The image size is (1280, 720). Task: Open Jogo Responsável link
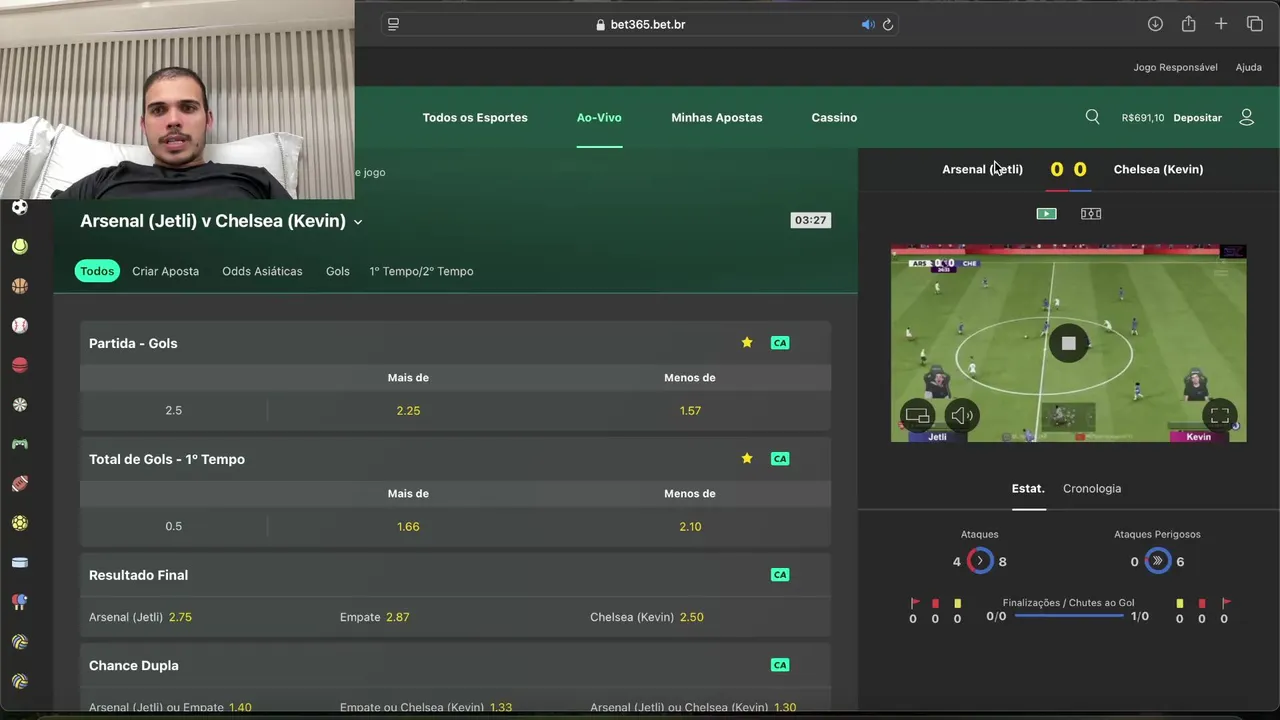click(1175, 67)
